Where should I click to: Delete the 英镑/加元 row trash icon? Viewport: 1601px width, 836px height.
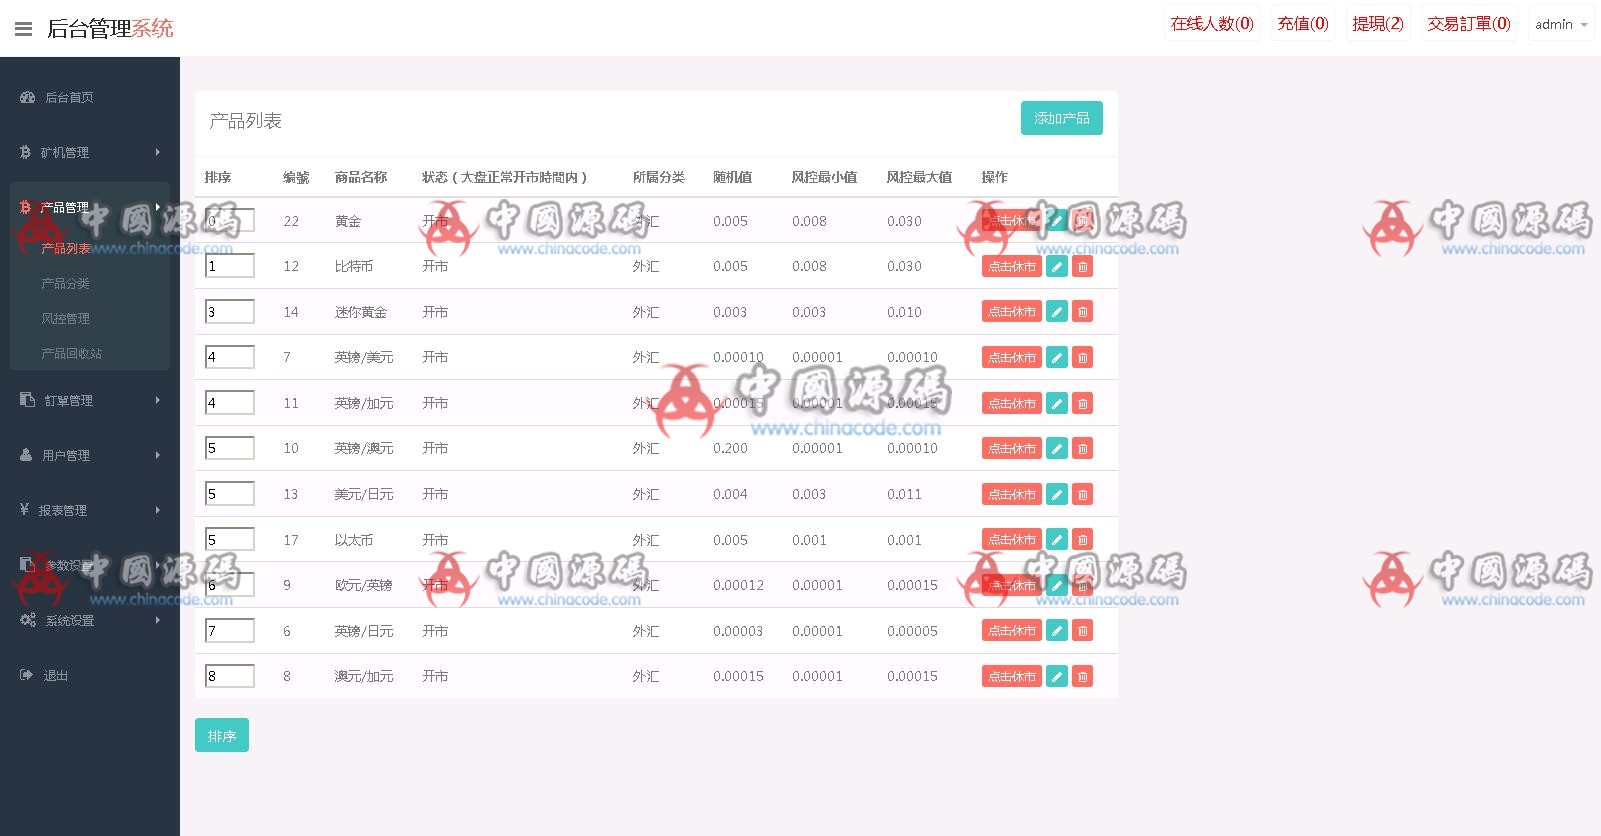[1082, 403]
